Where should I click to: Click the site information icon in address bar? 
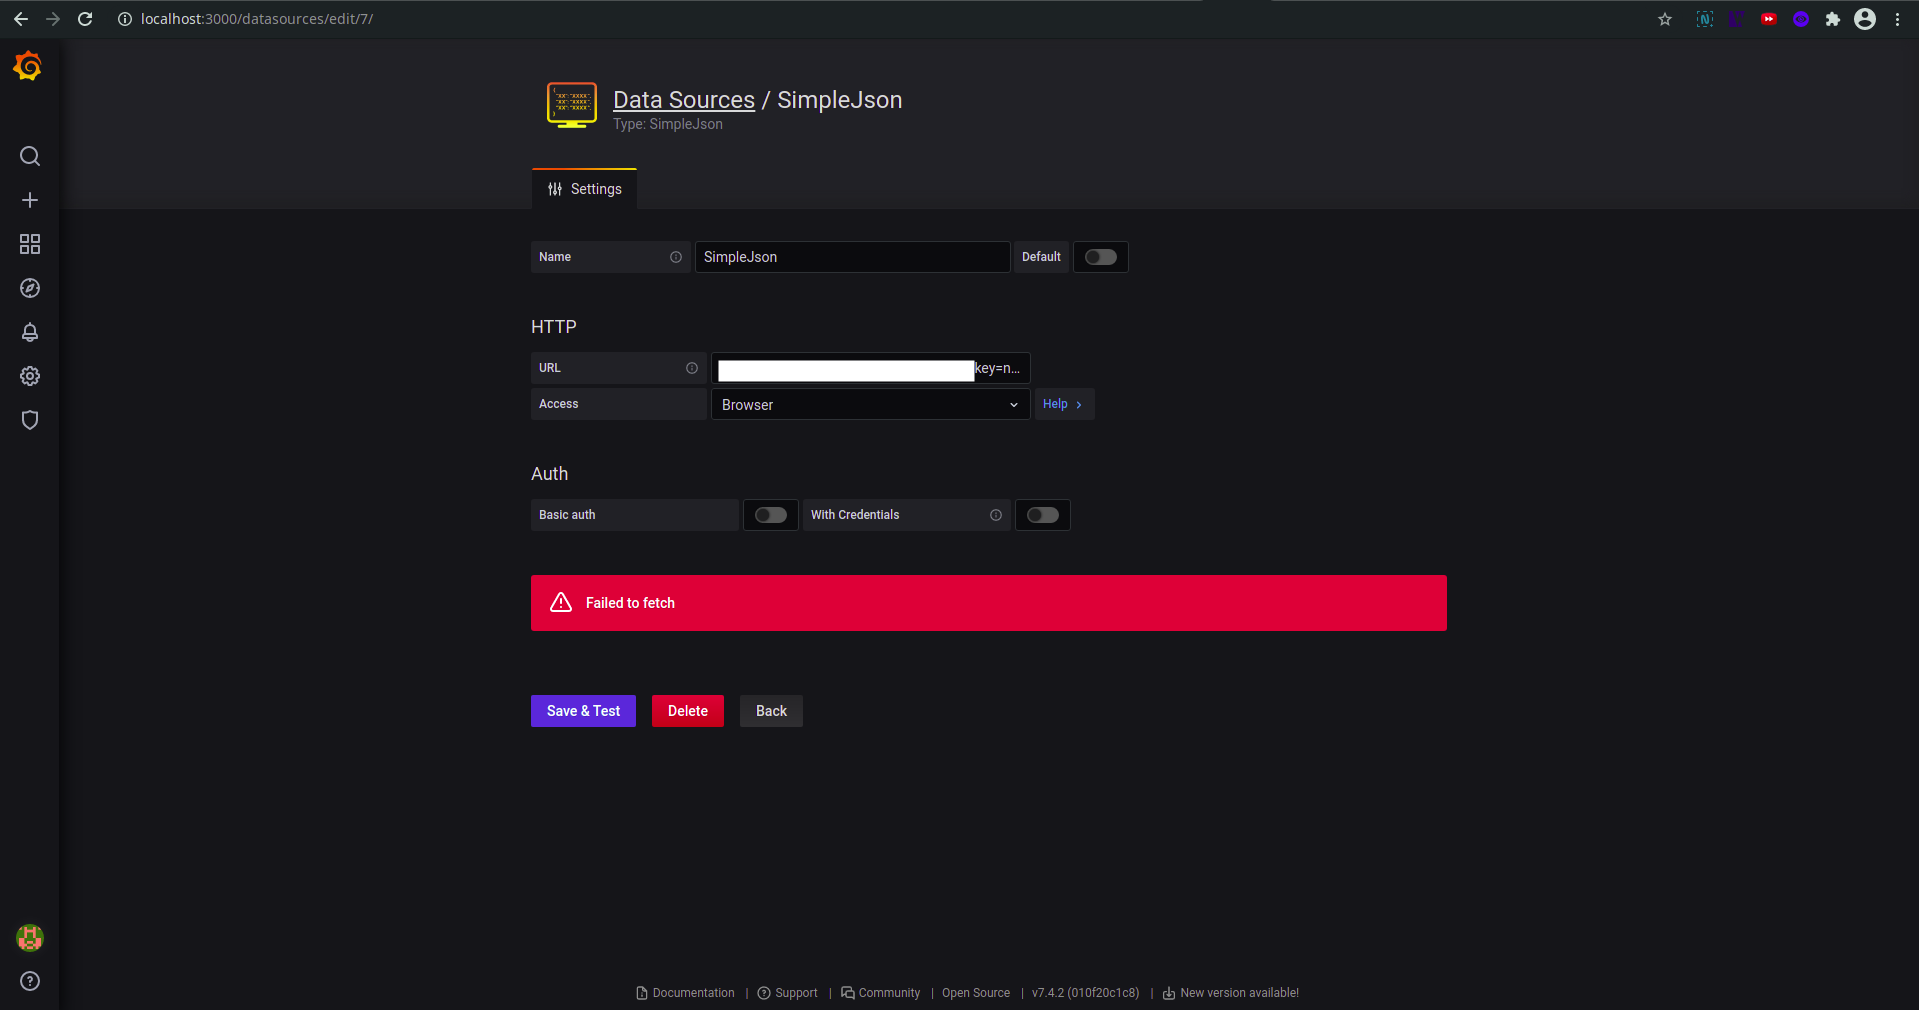tap(125, 19)
